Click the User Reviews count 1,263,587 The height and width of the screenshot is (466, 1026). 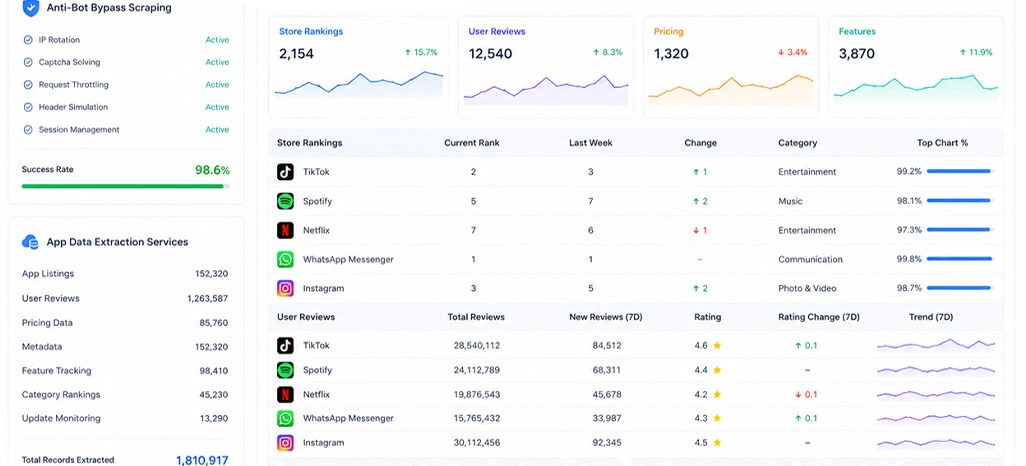click(207, 298)
